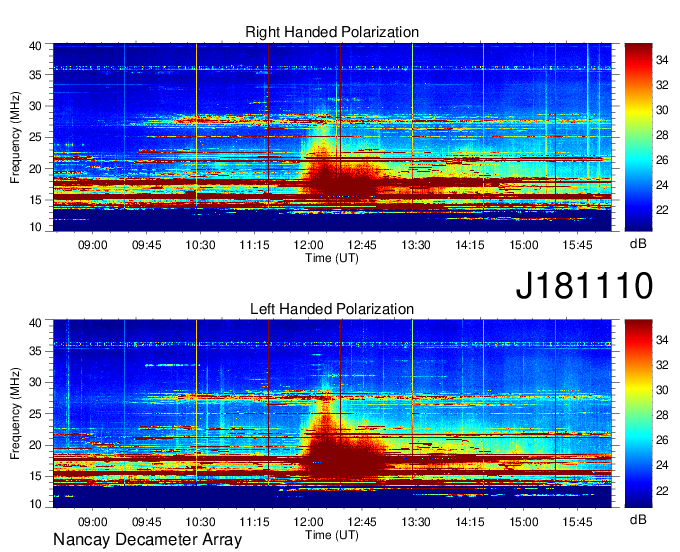
Task: Click the 20 MHz tick of Right Handed plot
Action: [x=35, y=169]
